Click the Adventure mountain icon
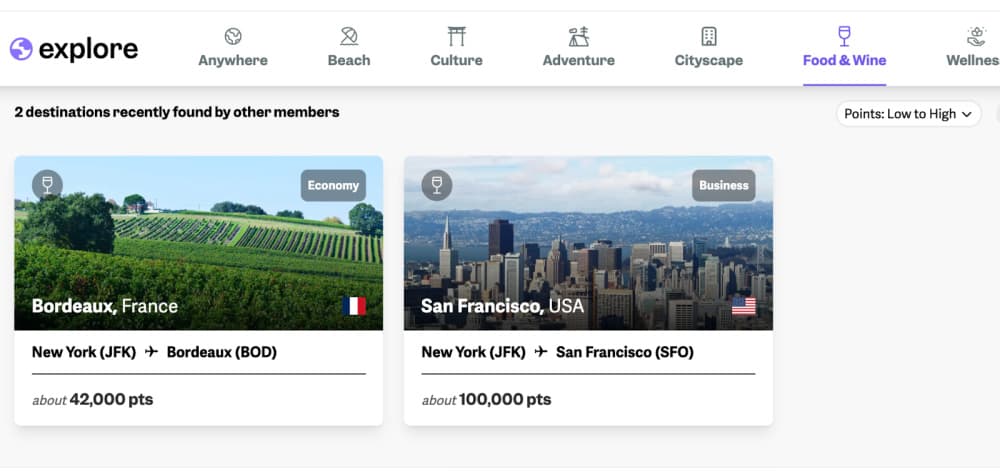1000x471 pixels. click(578, 37)
